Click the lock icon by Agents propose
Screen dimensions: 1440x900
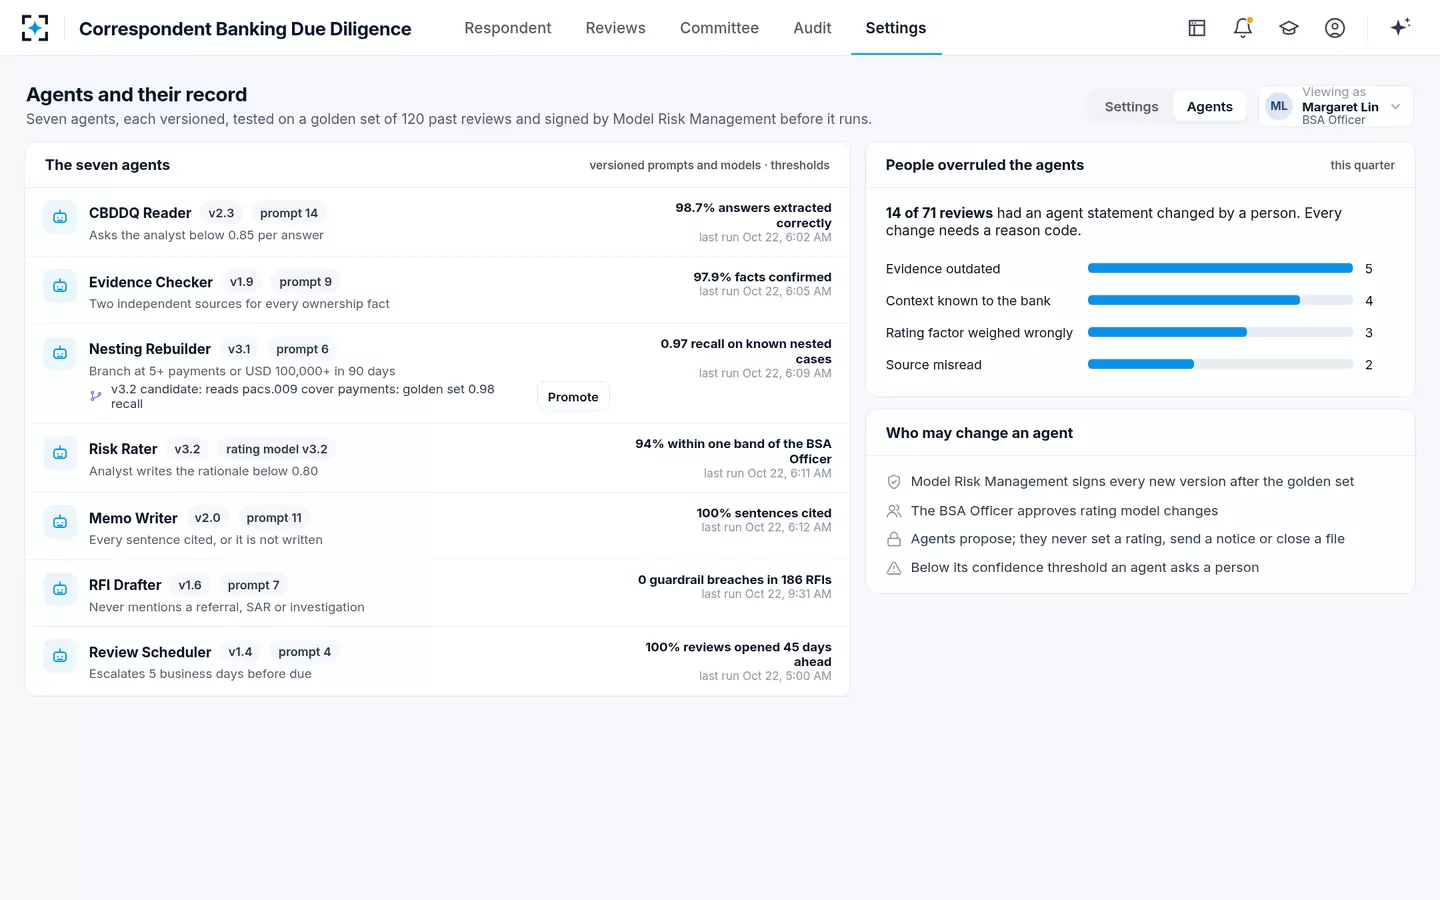click(x=894, y=539)
